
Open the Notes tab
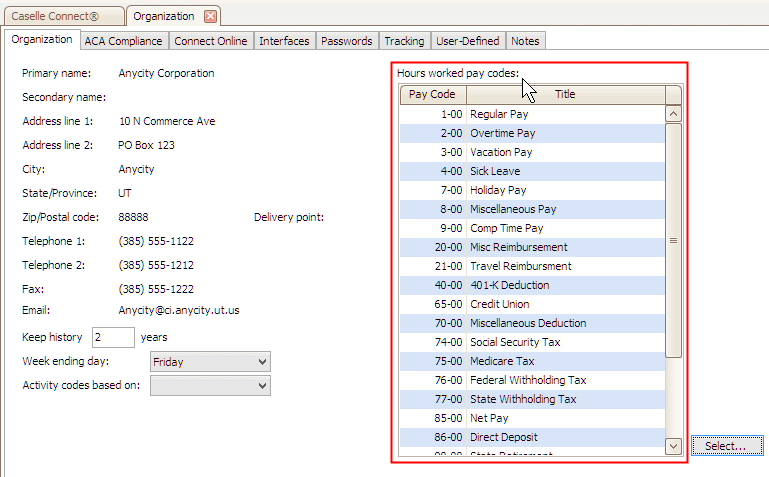coord(524,41)
